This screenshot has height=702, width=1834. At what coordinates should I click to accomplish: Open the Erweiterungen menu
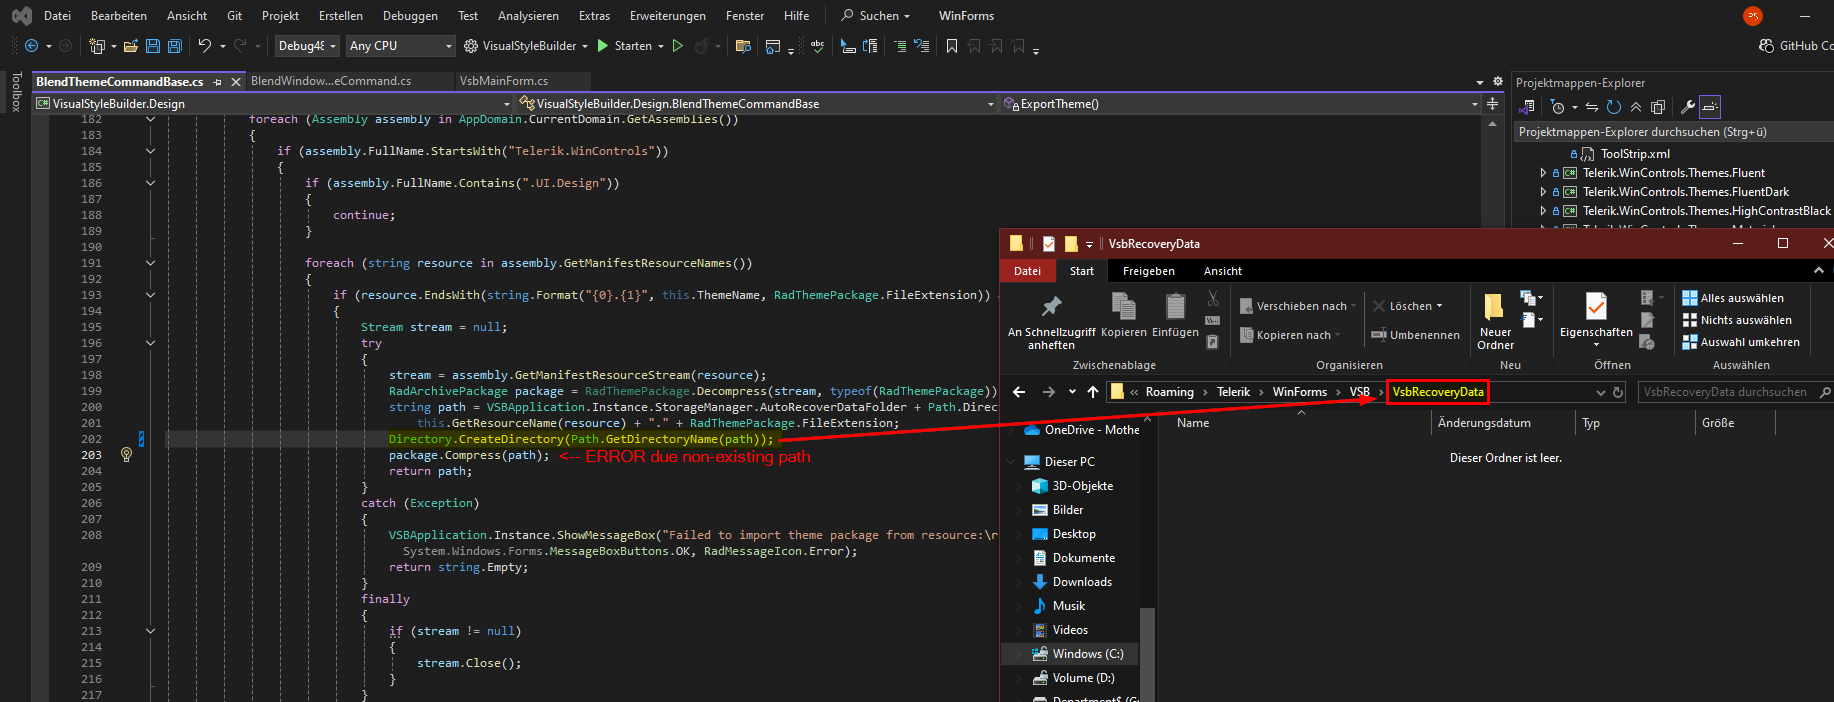[x=668, y=16]
